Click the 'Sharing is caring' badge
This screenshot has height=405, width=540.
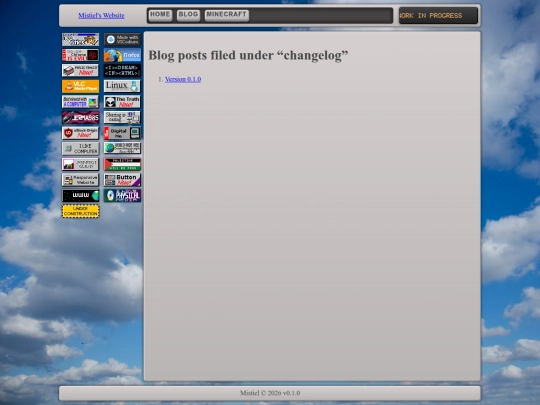pos(122,117)
